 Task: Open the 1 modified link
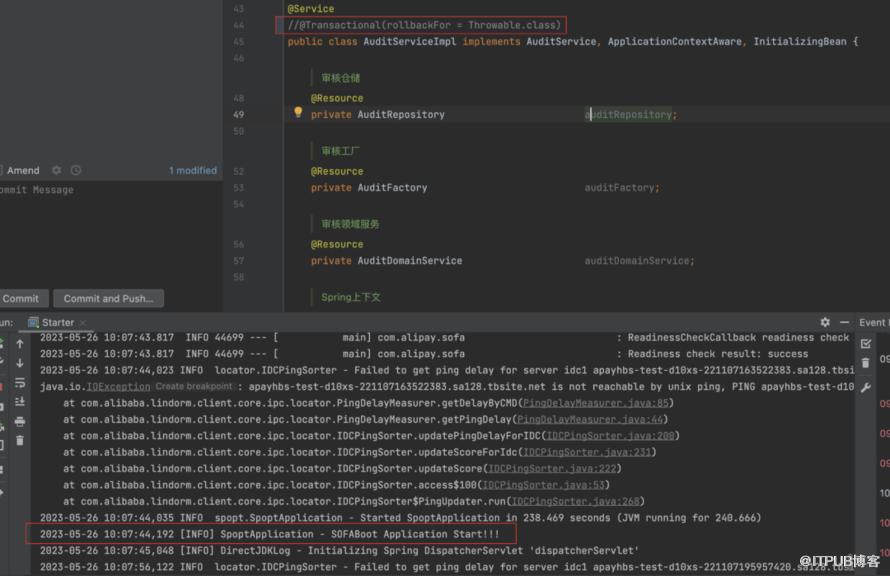pyautogui.click(x=192, y=171)
